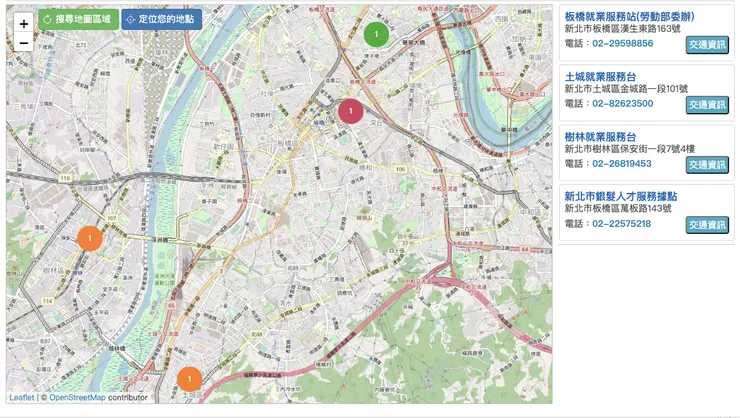Select the orange marker near 樹林區
The image size is (740, 418).
pyautogui.click(x=90, y=238)
